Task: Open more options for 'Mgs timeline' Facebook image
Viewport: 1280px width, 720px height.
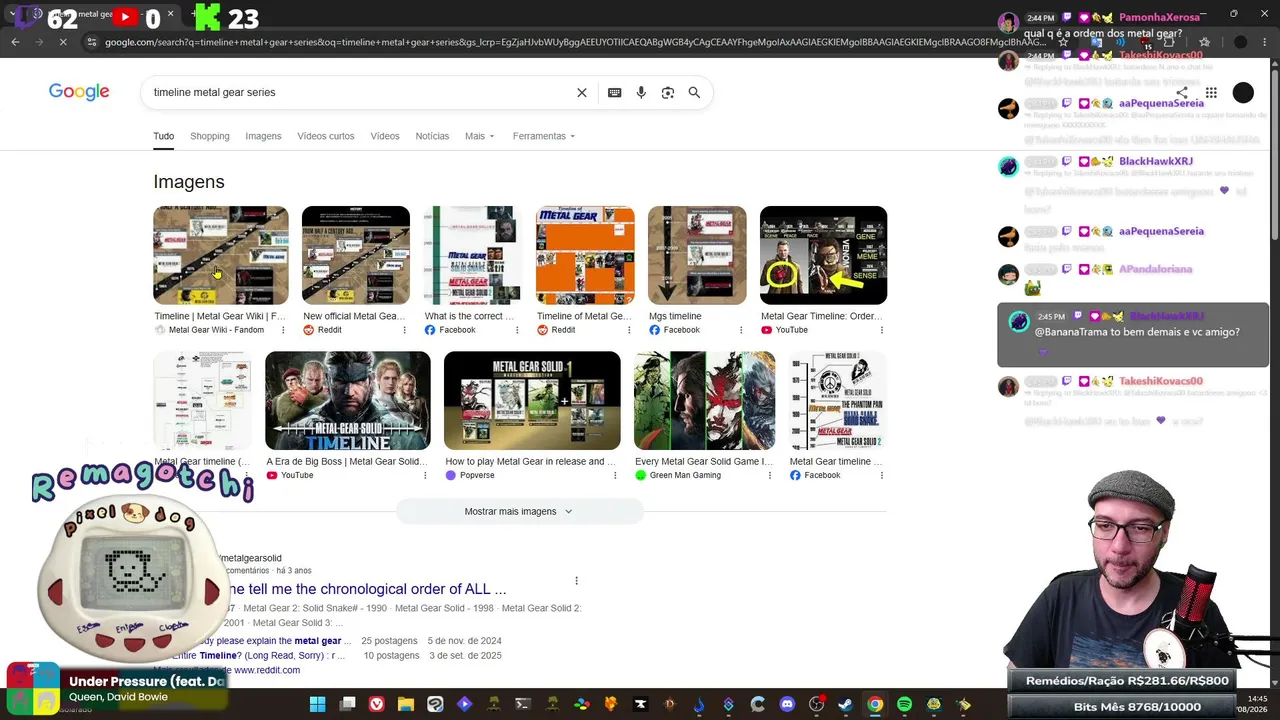Action: (741, 330)
